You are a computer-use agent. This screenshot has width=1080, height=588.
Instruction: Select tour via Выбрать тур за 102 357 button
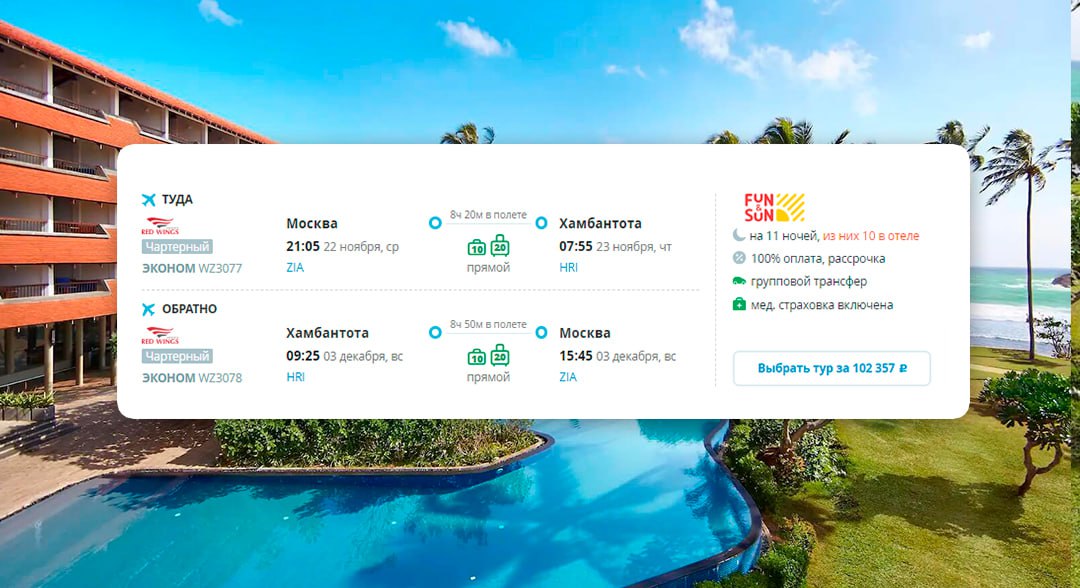[831, 368]
